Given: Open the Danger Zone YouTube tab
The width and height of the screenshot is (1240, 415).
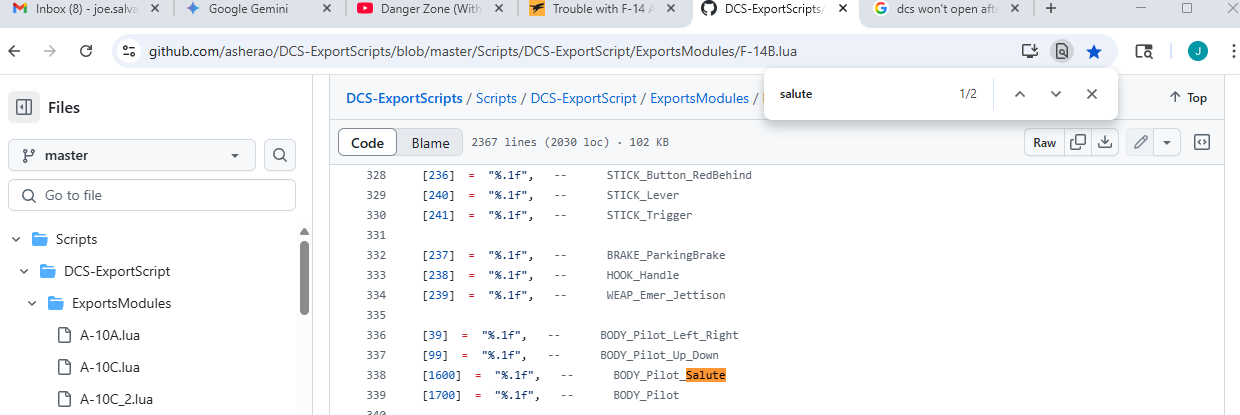Looking at the screenshot, I should [x=430, y=9].
